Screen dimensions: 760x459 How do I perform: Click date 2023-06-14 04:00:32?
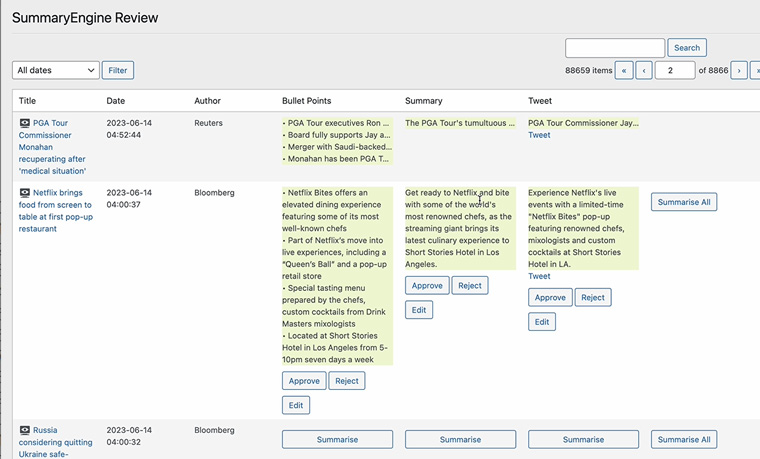(x=129, y=436)
